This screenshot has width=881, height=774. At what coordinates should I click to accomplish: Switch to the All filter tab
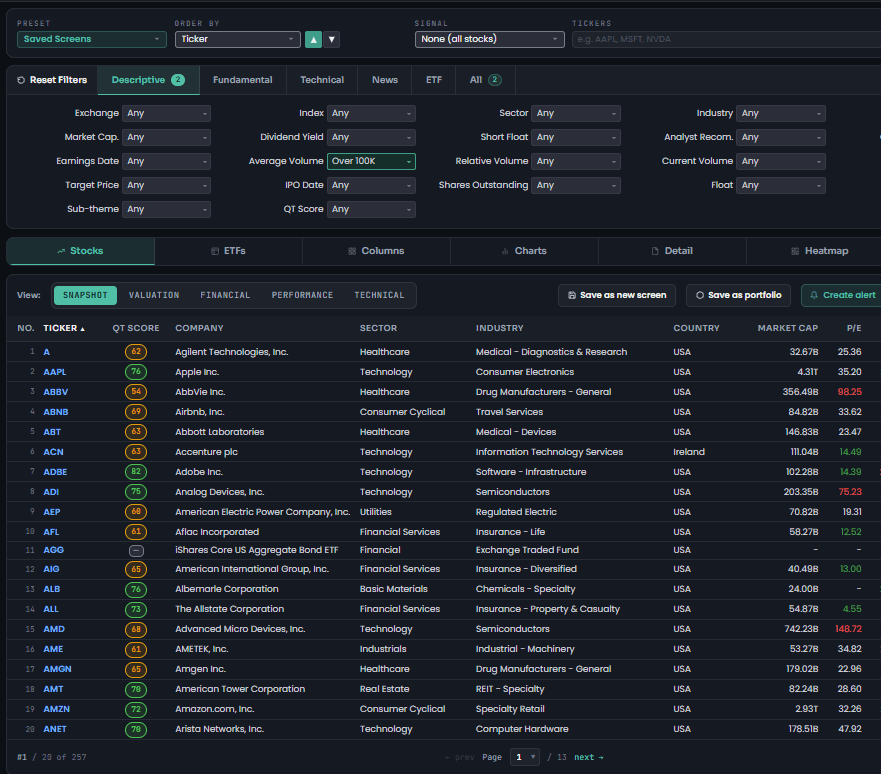(485, 80)
